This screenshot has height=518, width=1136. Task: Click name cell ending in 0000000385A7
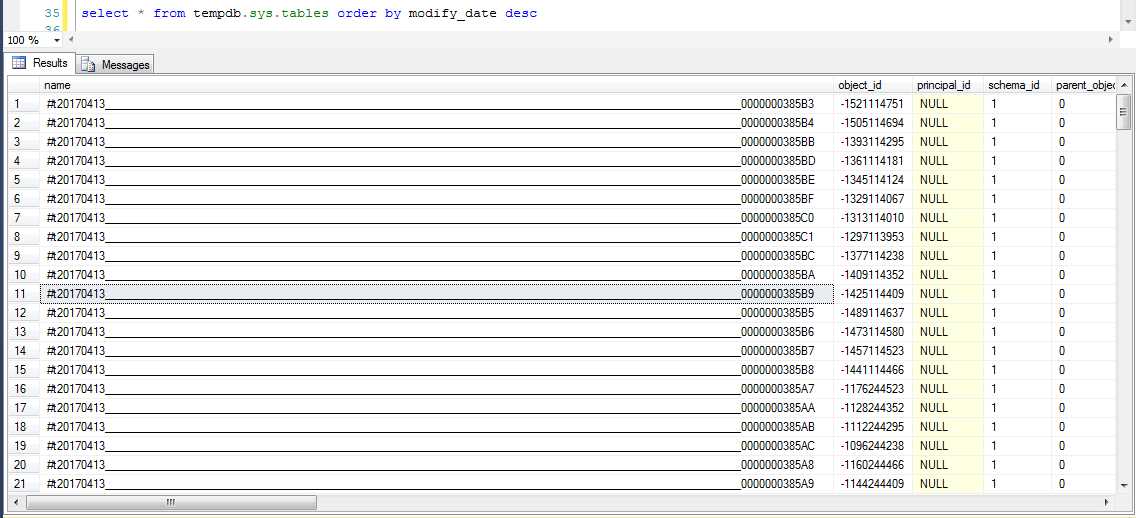437,388
